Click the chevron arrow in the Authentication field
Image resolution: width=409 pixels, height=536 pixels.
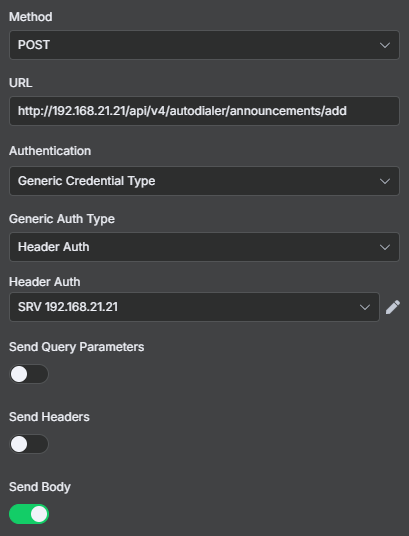pyautogui.click(x=385, y=181)
